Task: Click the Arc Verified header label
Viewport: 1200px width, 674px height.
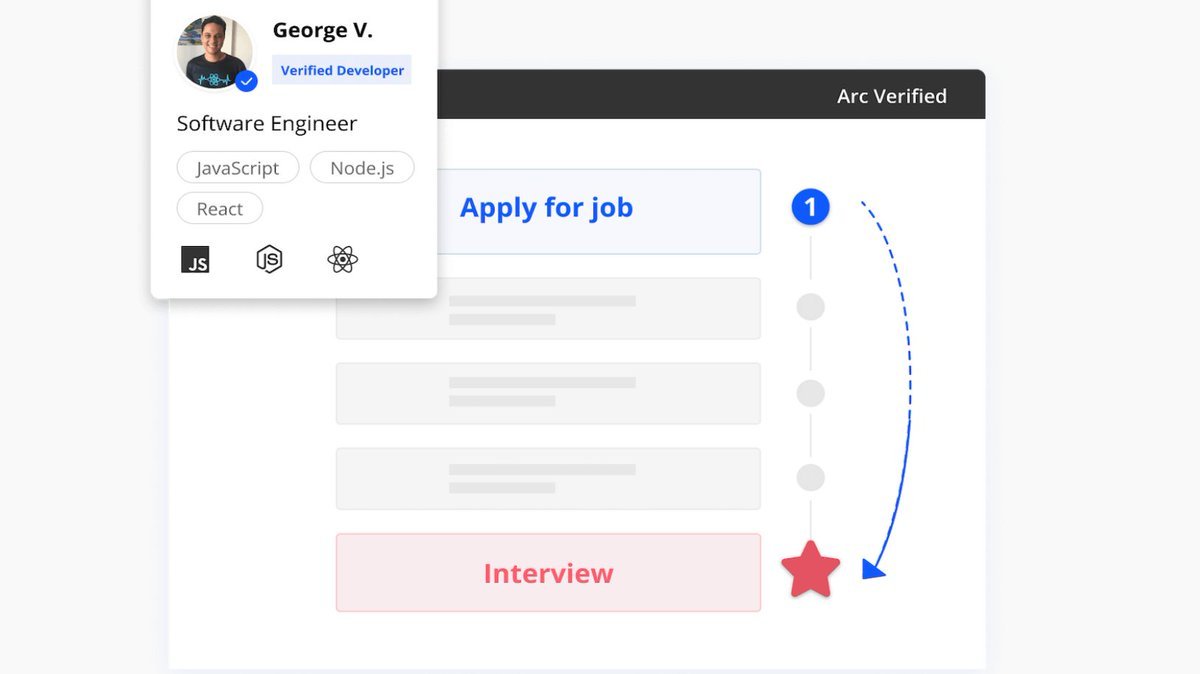Action: point(891,96)
